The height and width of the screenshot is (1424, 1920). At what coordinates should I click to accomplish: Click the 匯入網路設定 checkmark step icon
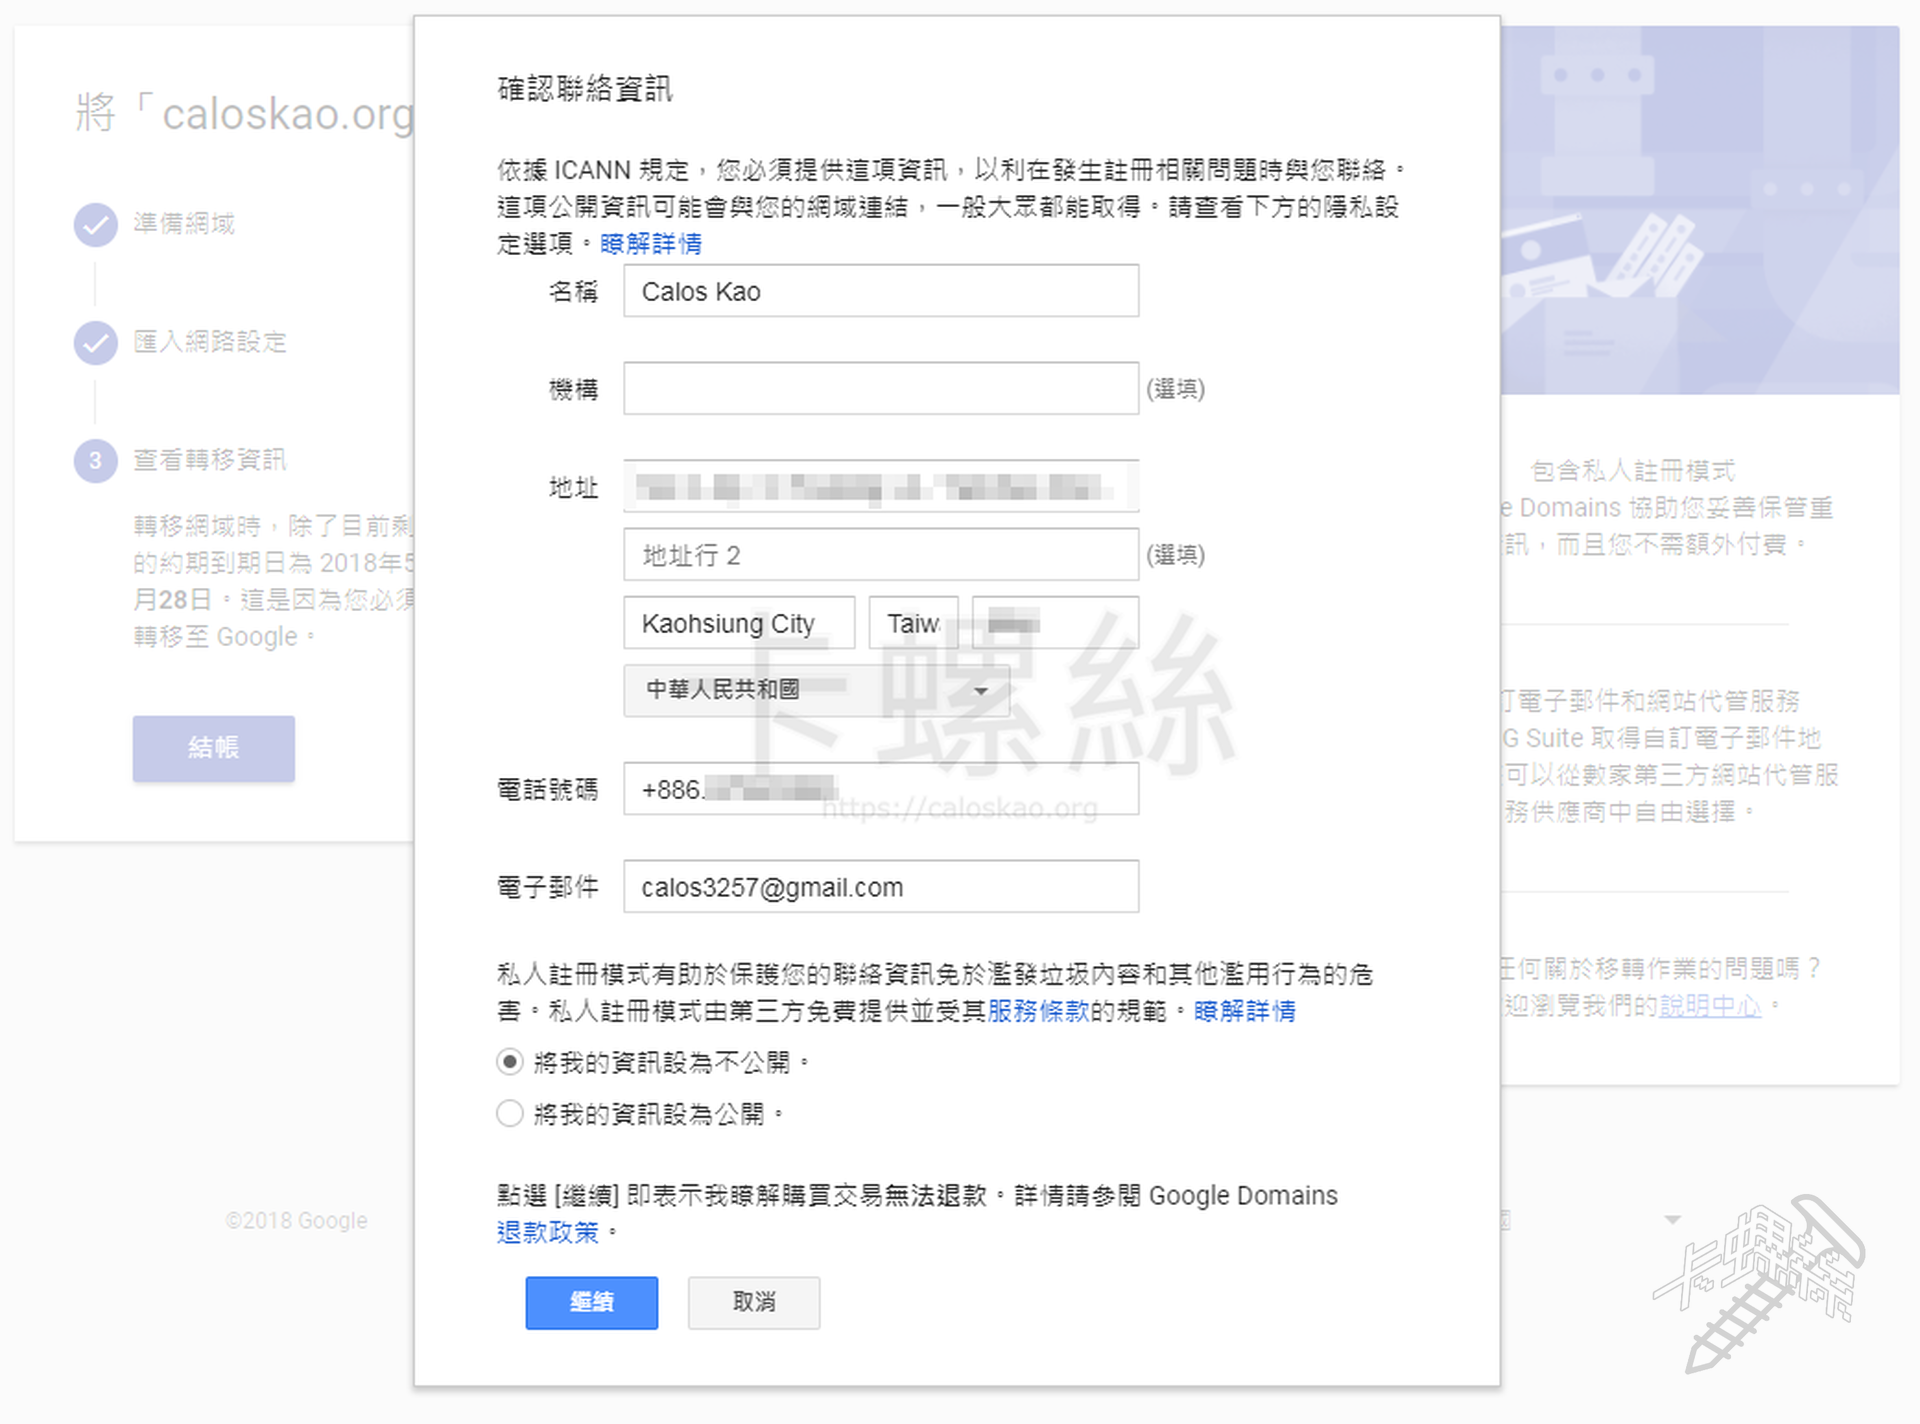96,343
